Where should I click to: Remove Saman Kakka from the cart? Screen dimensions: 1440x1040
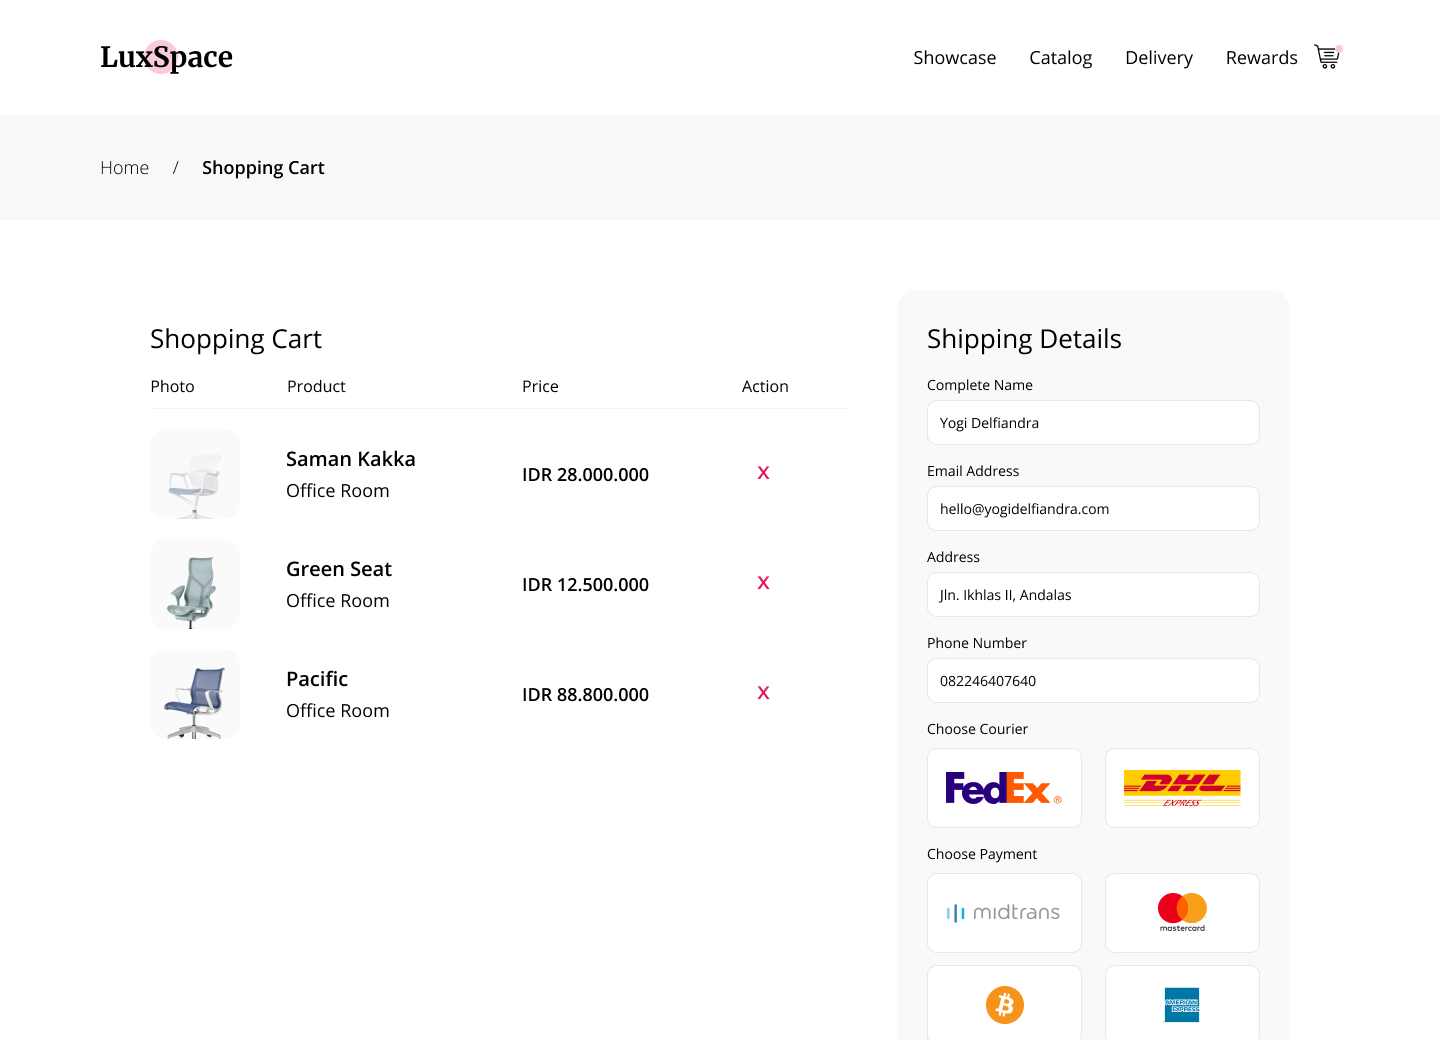coord(763,473)
